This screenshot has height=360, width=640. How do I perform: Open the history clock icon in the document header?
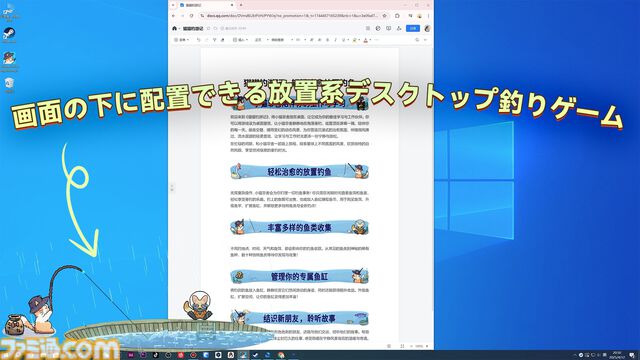378,28
